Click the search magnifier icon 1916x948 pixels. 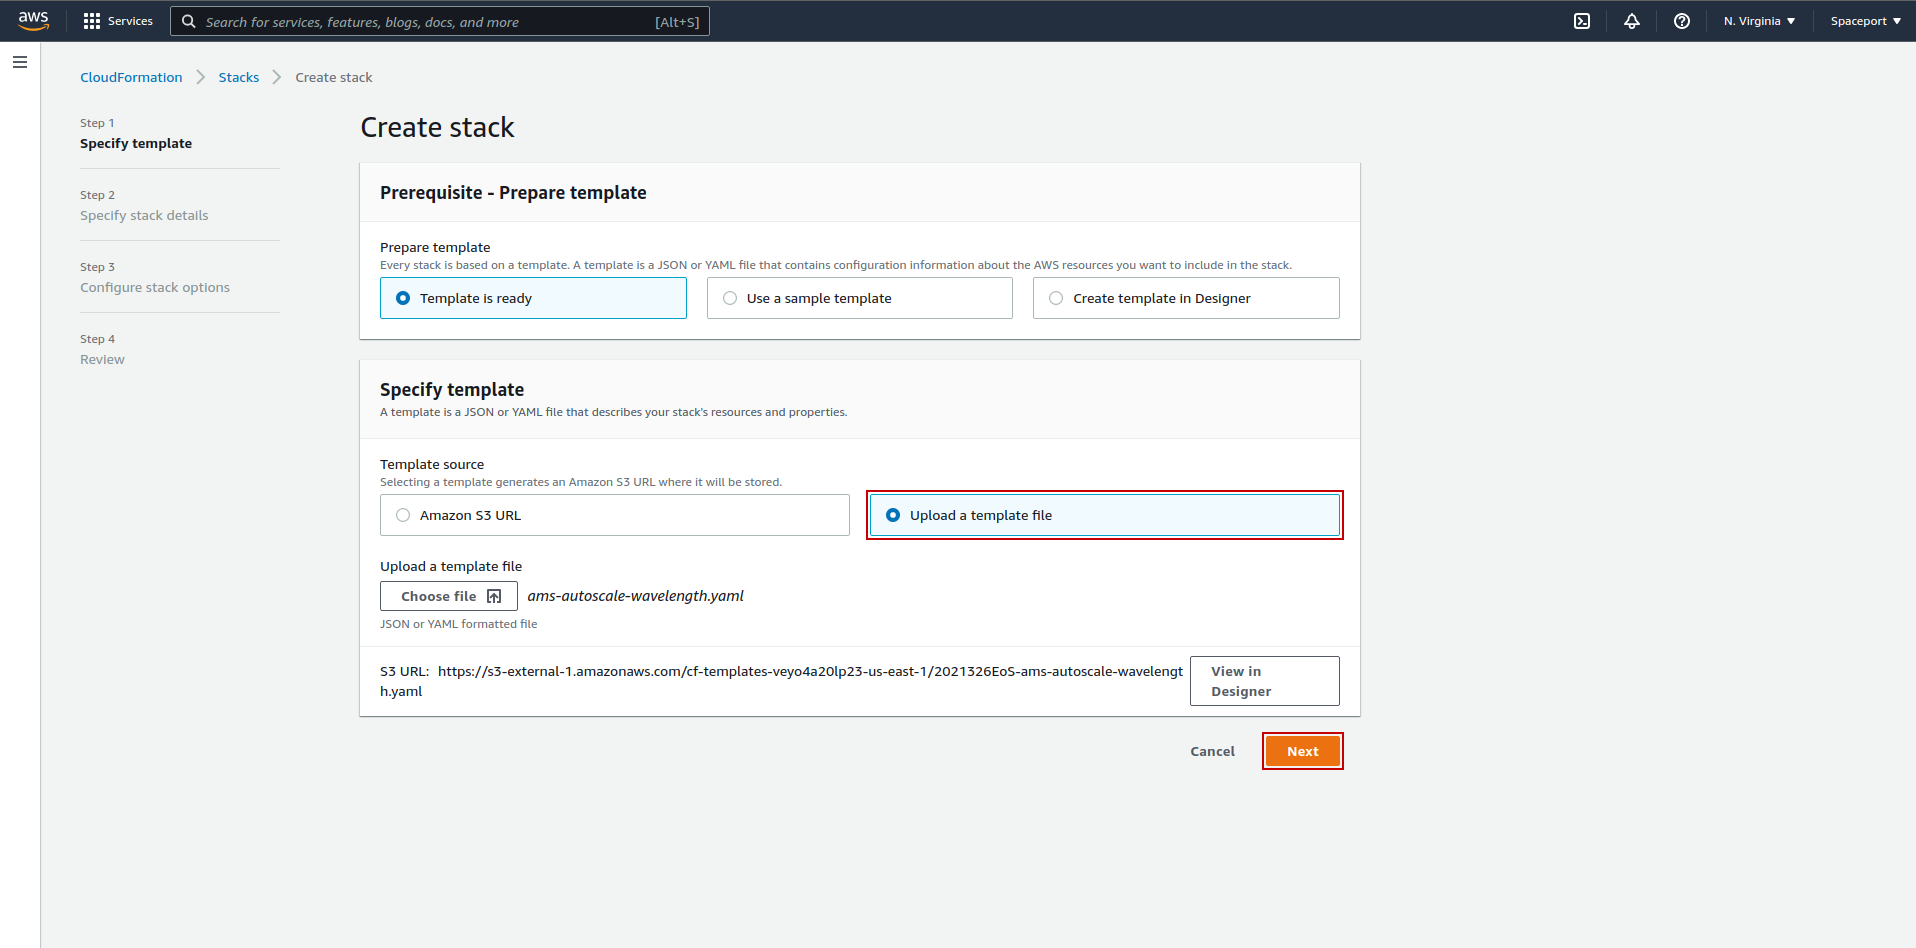[x=188, y=21]
